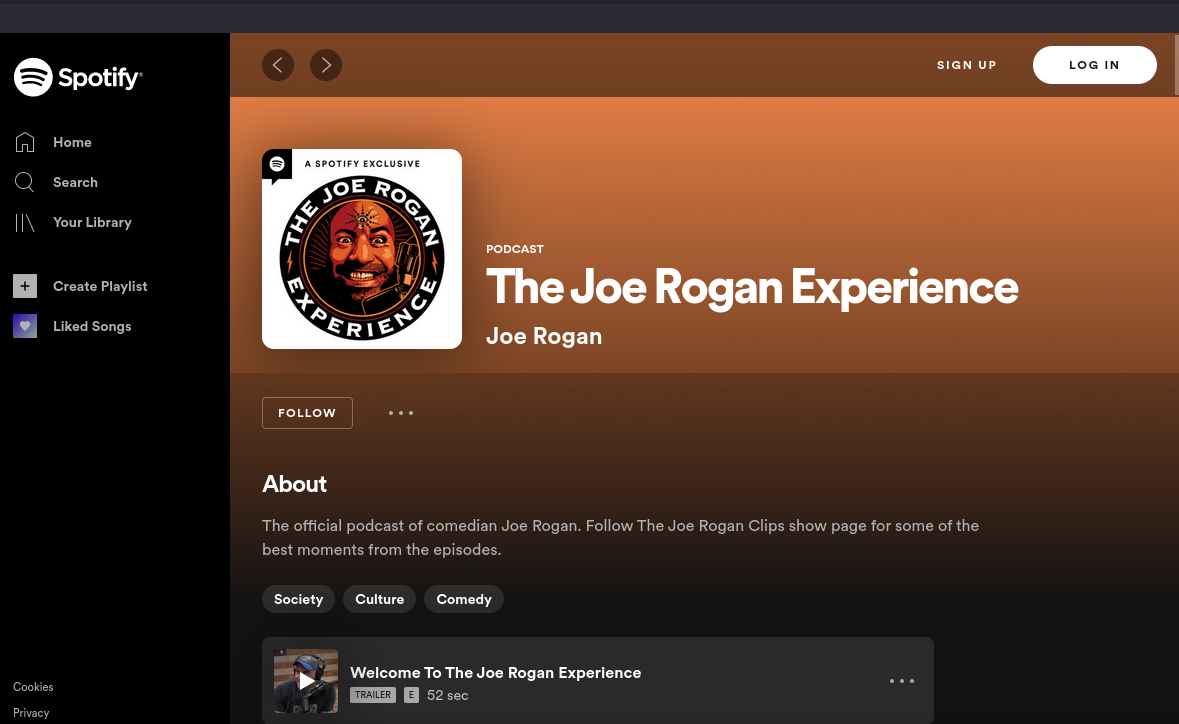1179x724 pixels.
Task: Click the explicit E badge on trailer
Action: pyautogui.click(x=411, y=695)
